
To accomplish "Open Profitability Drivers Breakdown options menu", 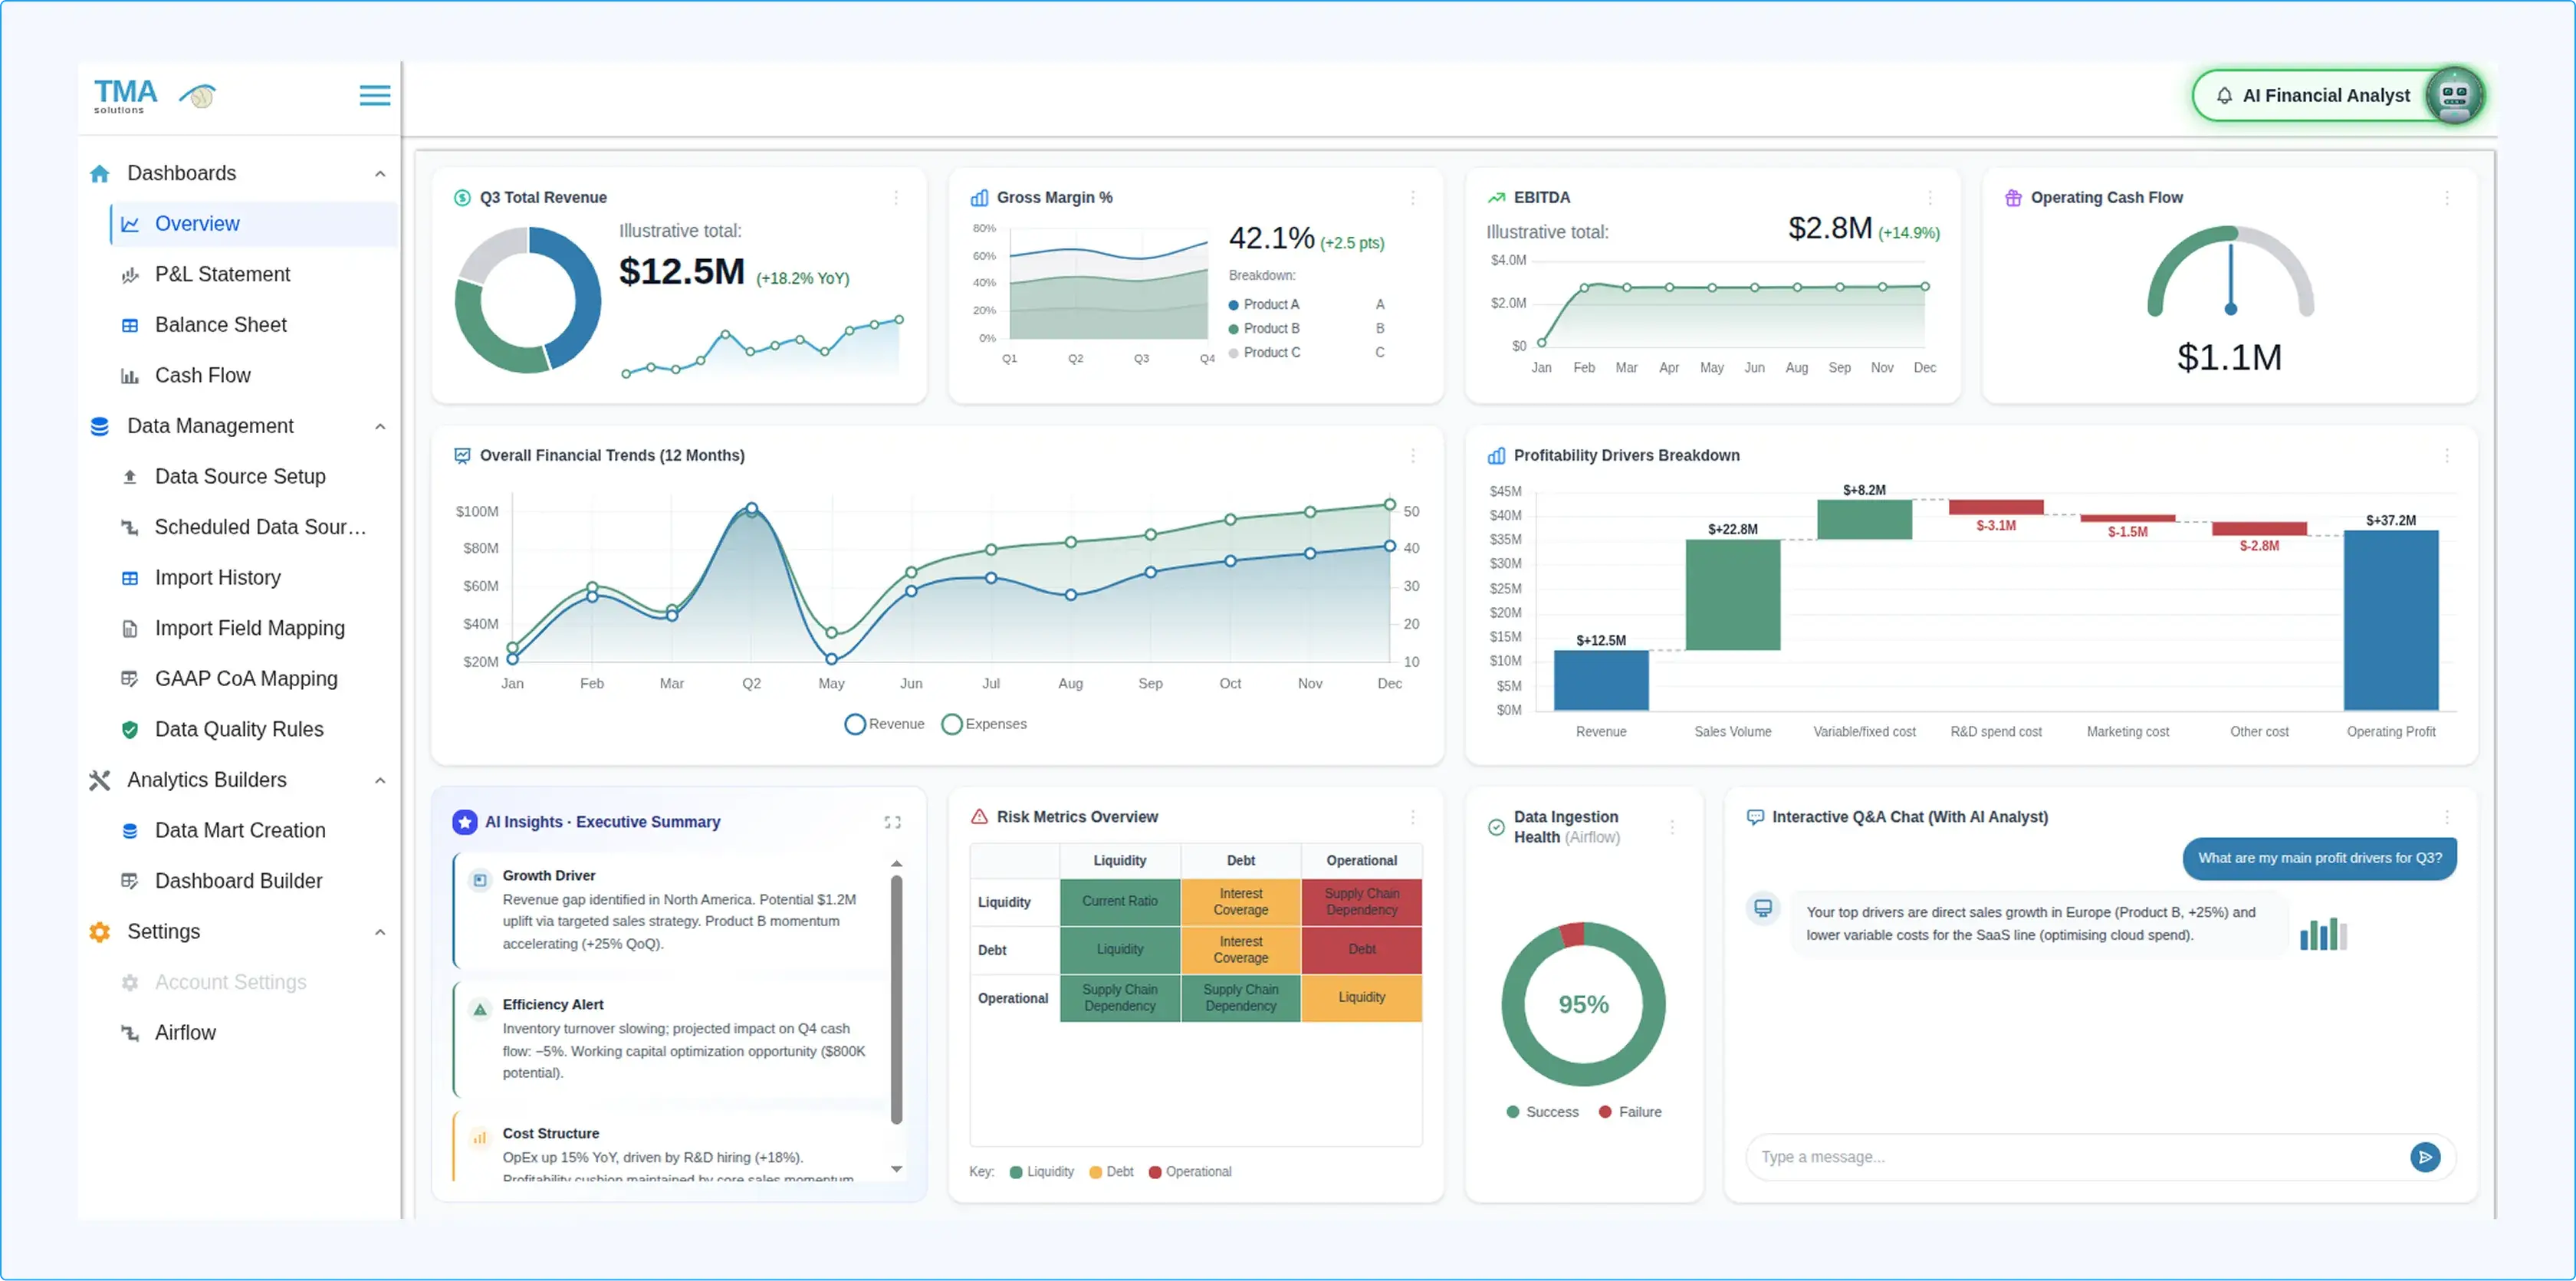I will tap(2447, 456).
